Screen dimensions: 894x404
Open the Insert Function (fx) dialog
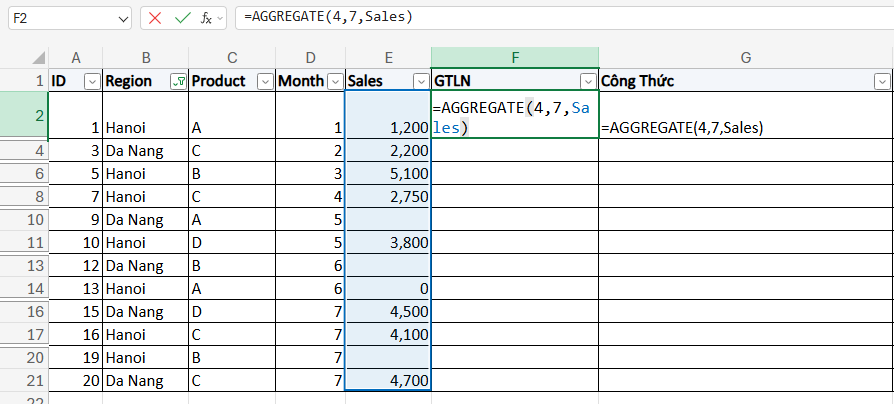tap(207, 17)
